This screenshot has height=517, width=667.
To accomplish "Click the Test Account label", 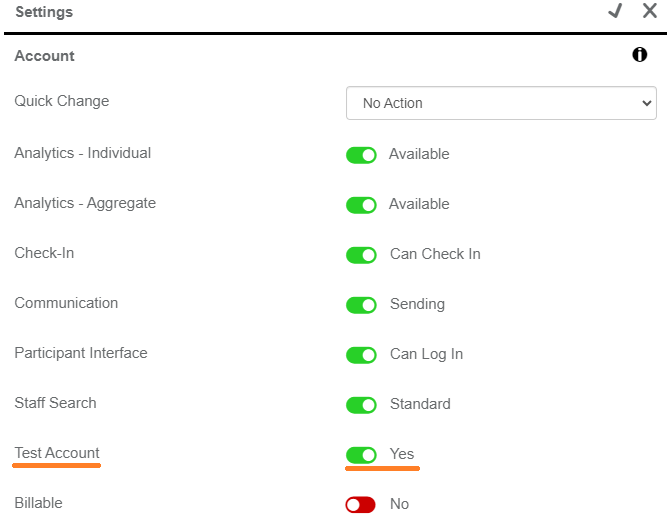I will click(x=57, y=453).
